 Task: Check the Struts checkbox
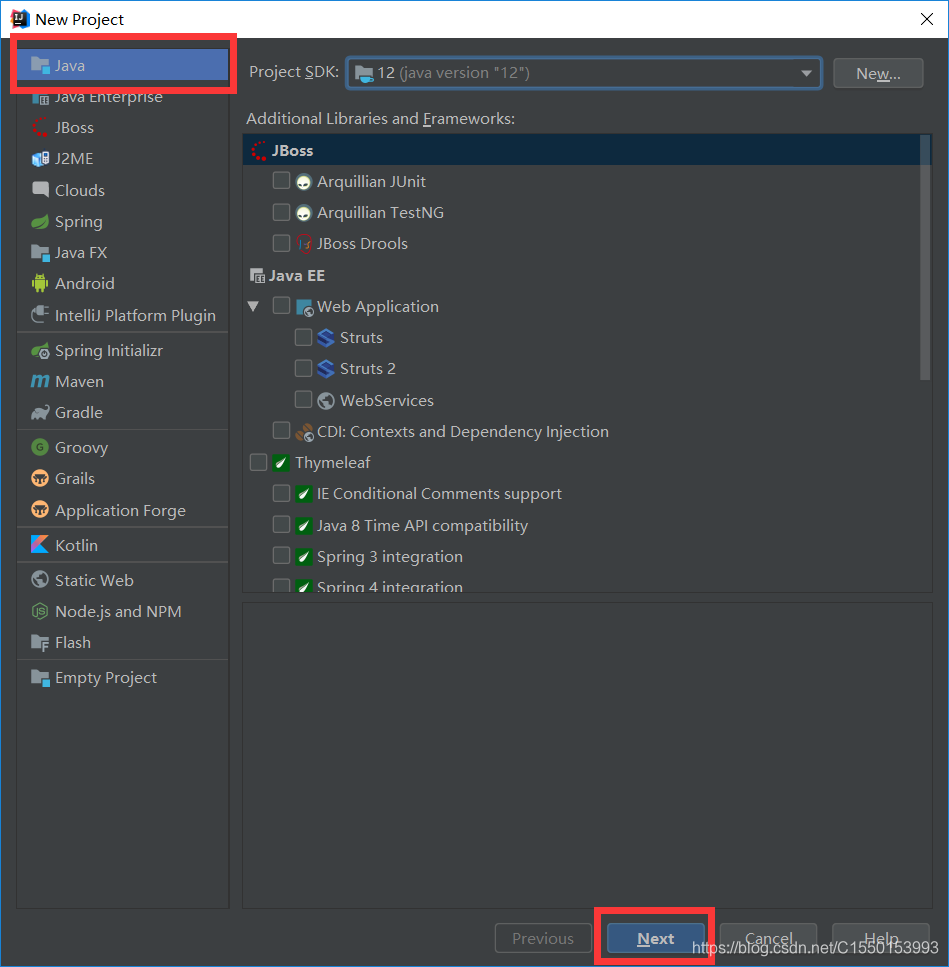tap(303, 337)
